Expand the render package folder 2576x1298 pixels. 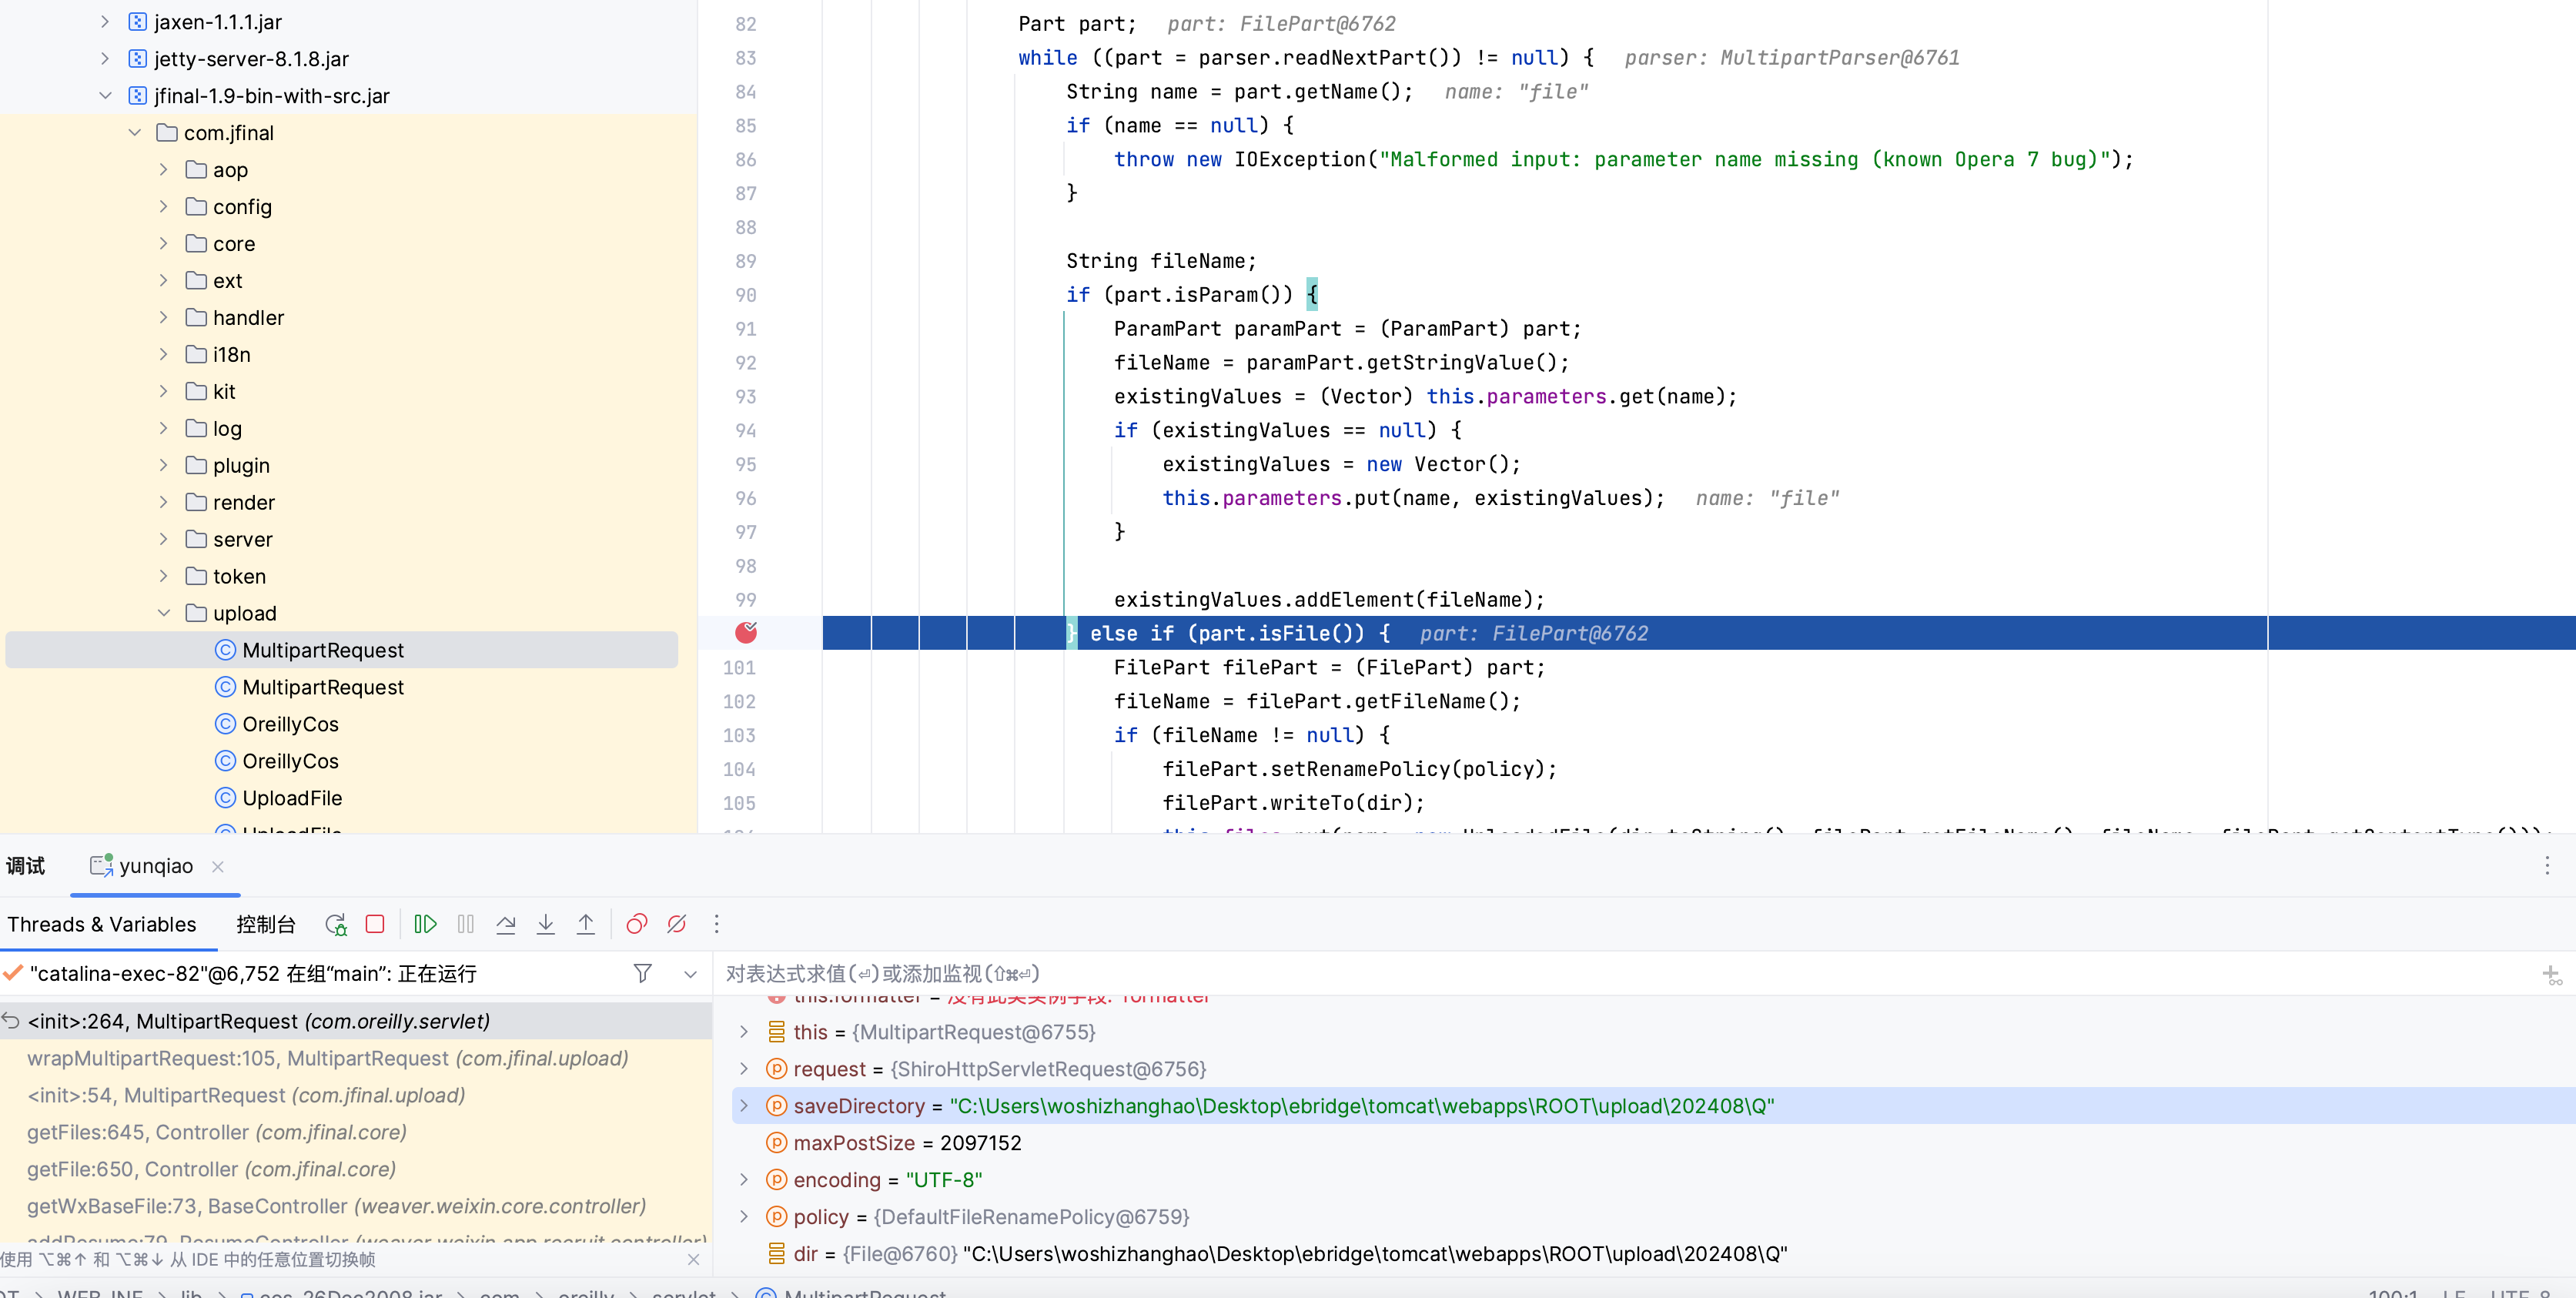tap(164, 502)
